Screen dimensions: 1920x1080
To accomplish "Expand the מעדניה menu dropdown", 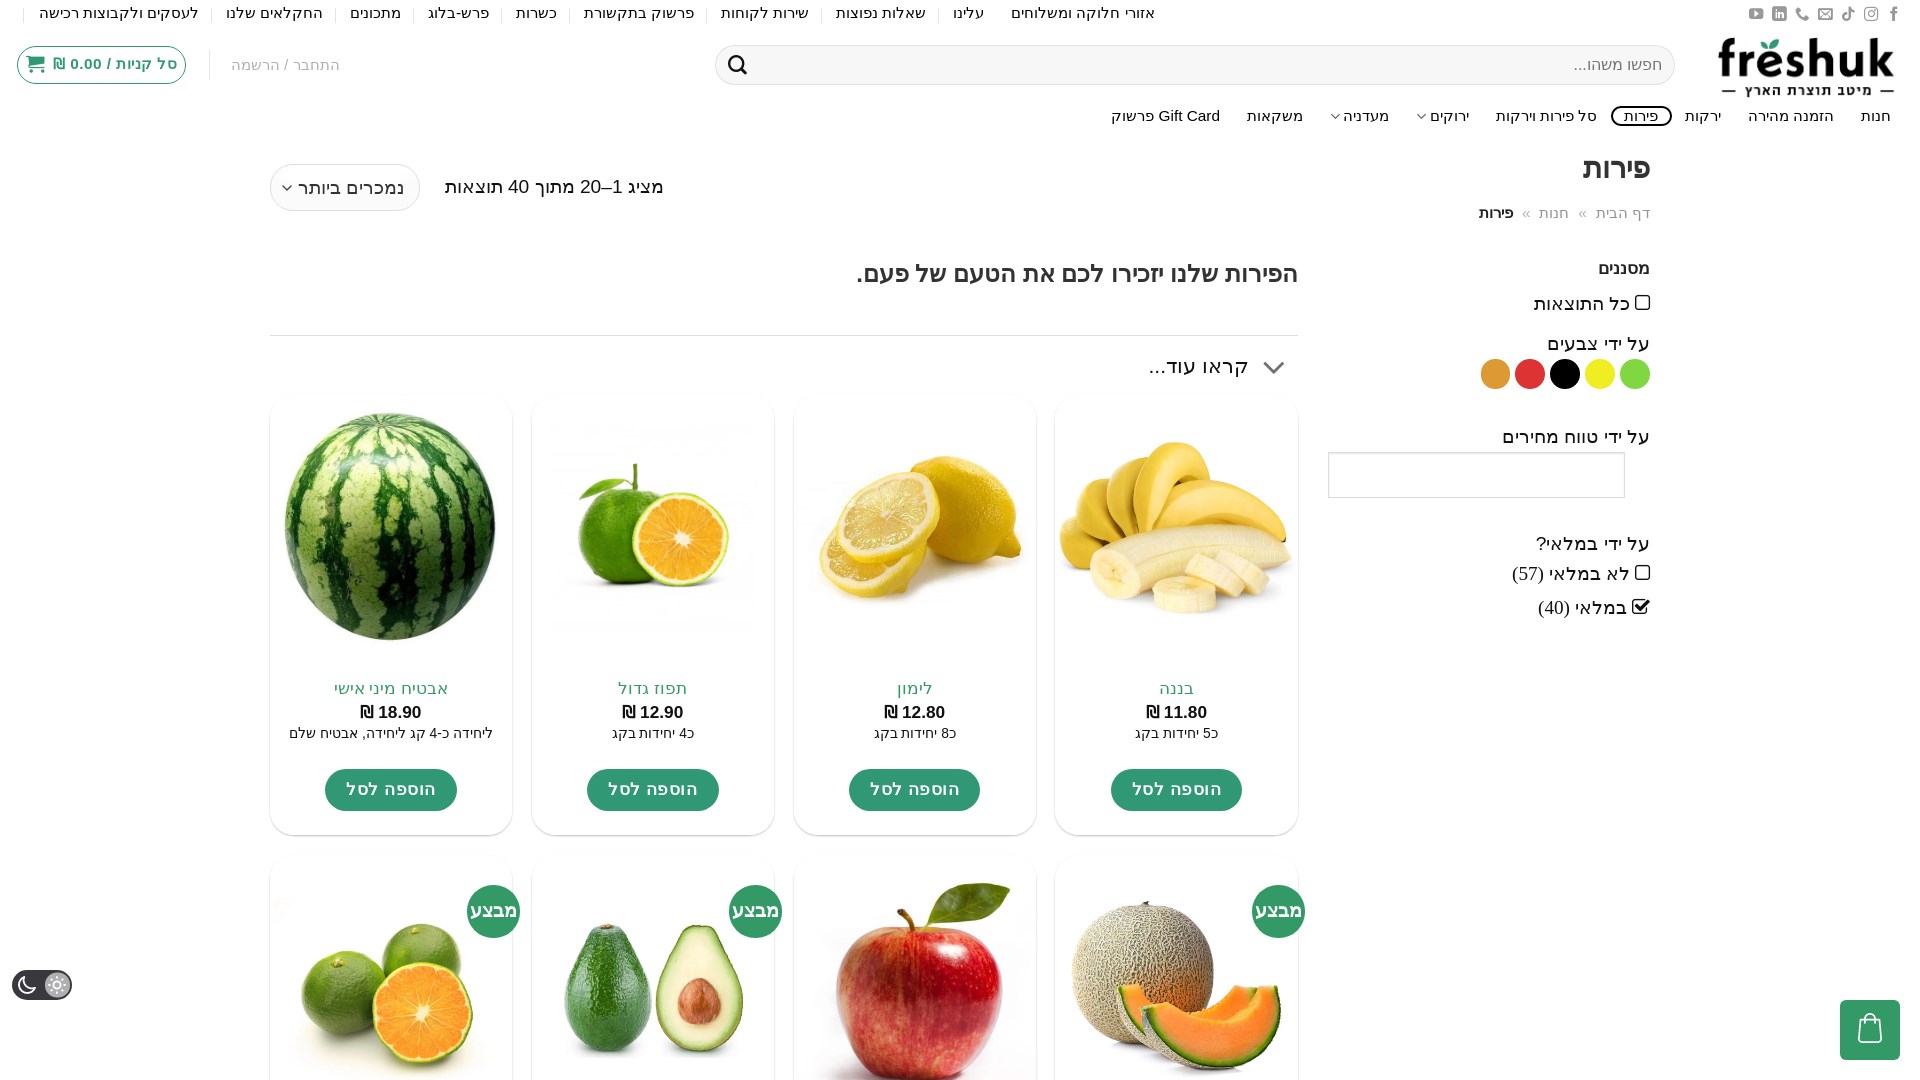I will coord(1359,116).
